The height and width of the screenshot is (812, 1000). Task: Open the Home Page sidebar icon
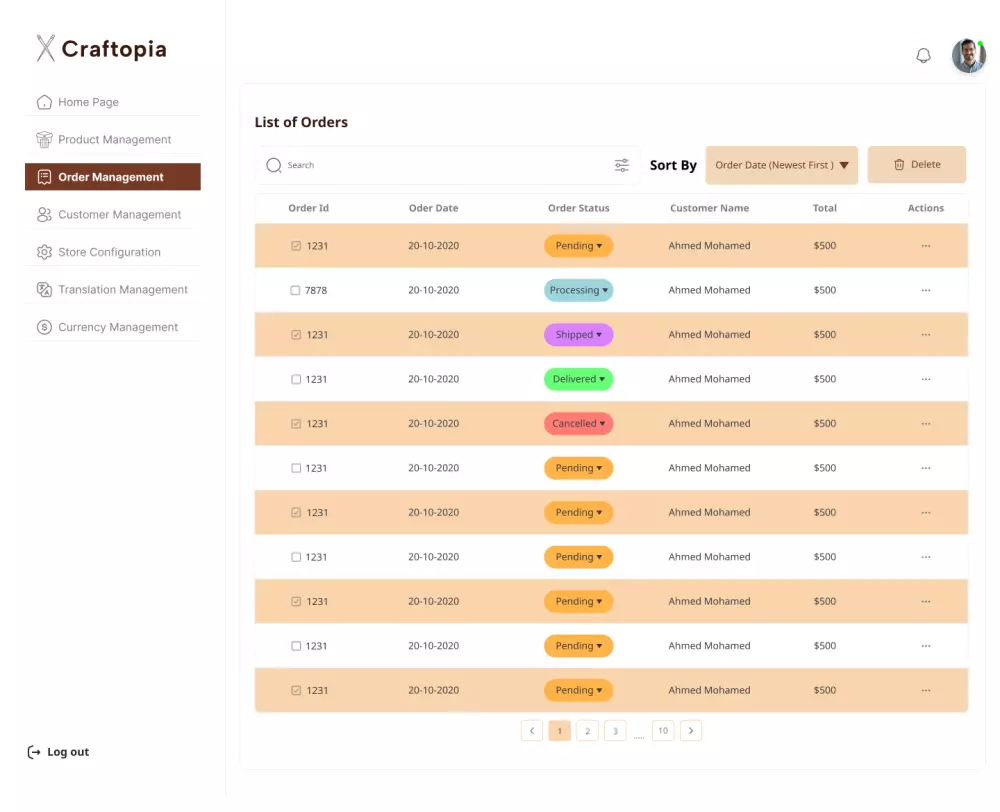click(44, 101)
